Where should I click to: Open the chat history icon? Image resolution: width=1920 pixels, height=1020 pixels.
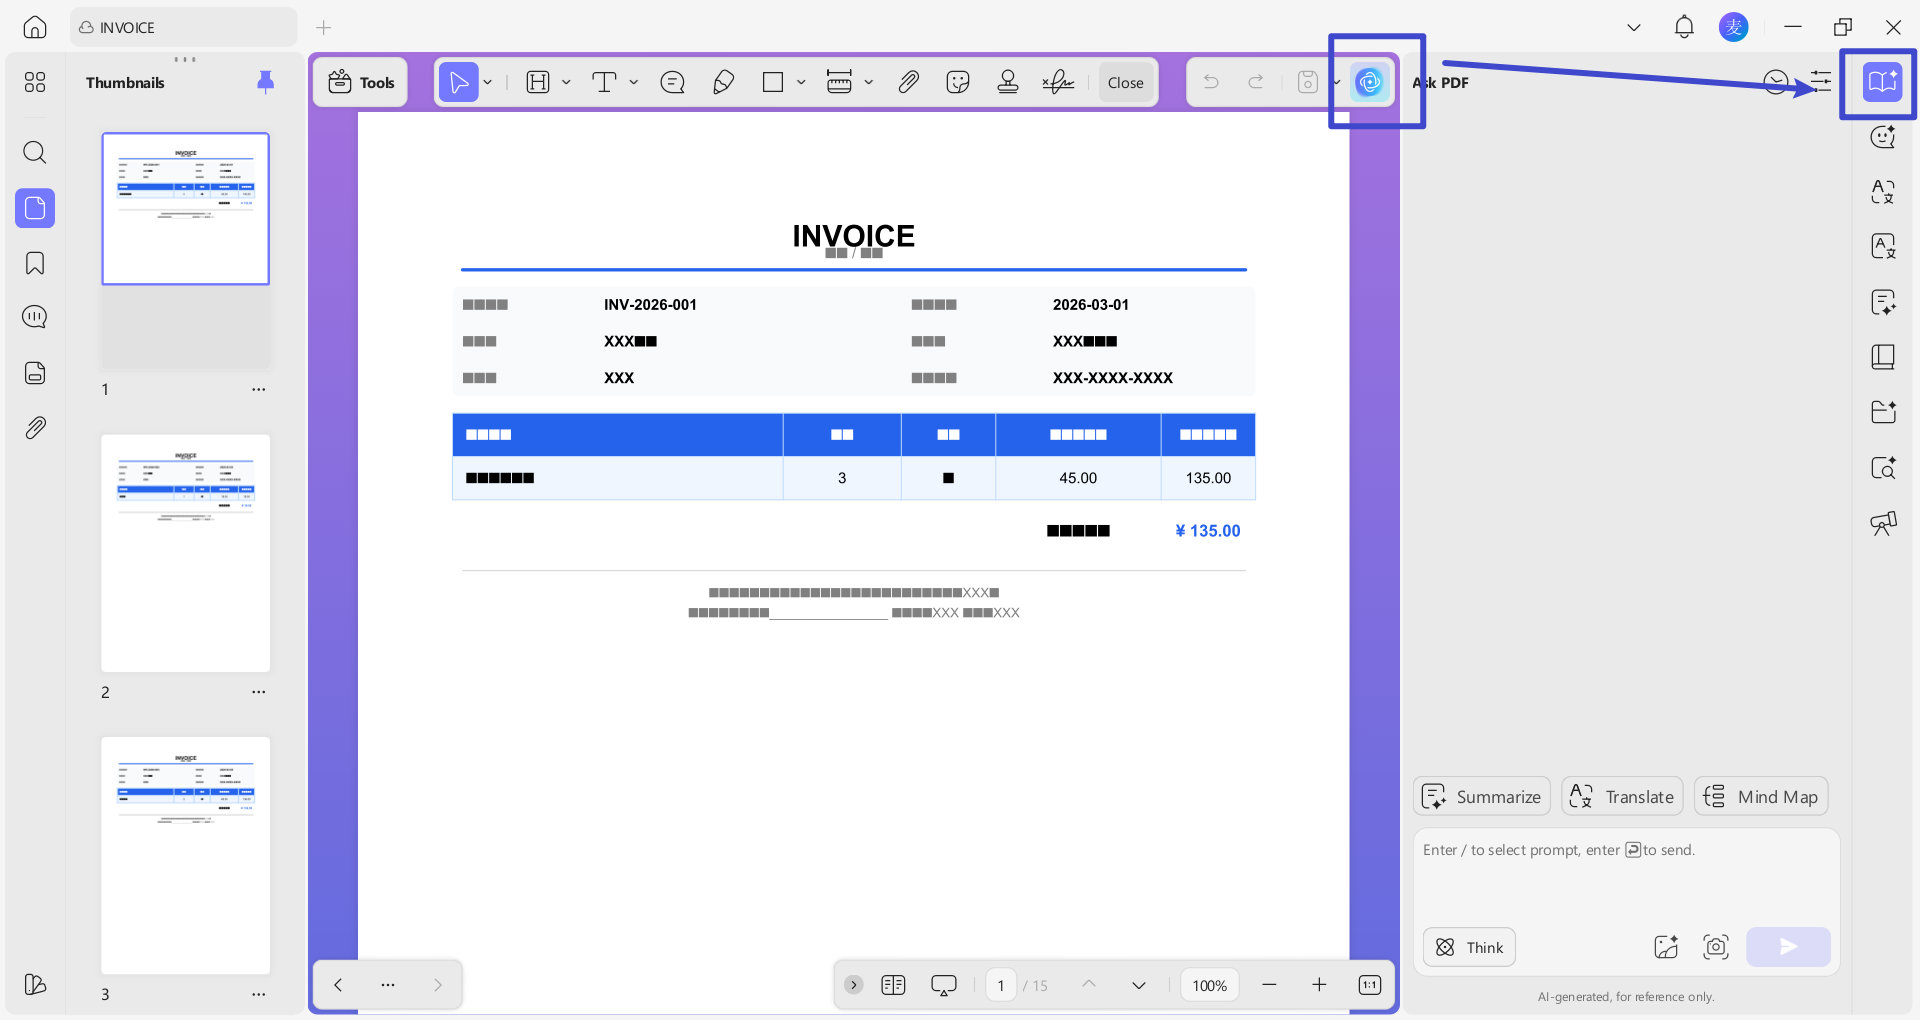[x=1776, y=82]
